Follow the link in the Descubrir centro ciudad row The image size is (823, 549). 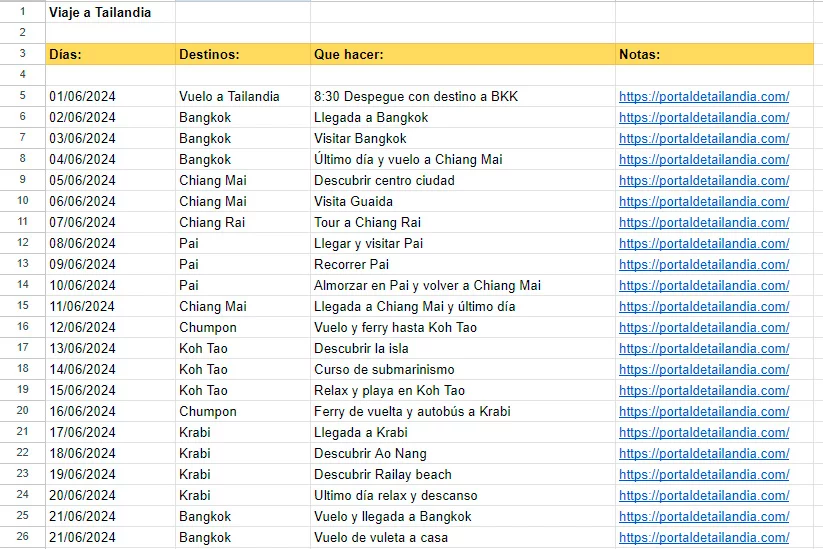coord(704,181)
